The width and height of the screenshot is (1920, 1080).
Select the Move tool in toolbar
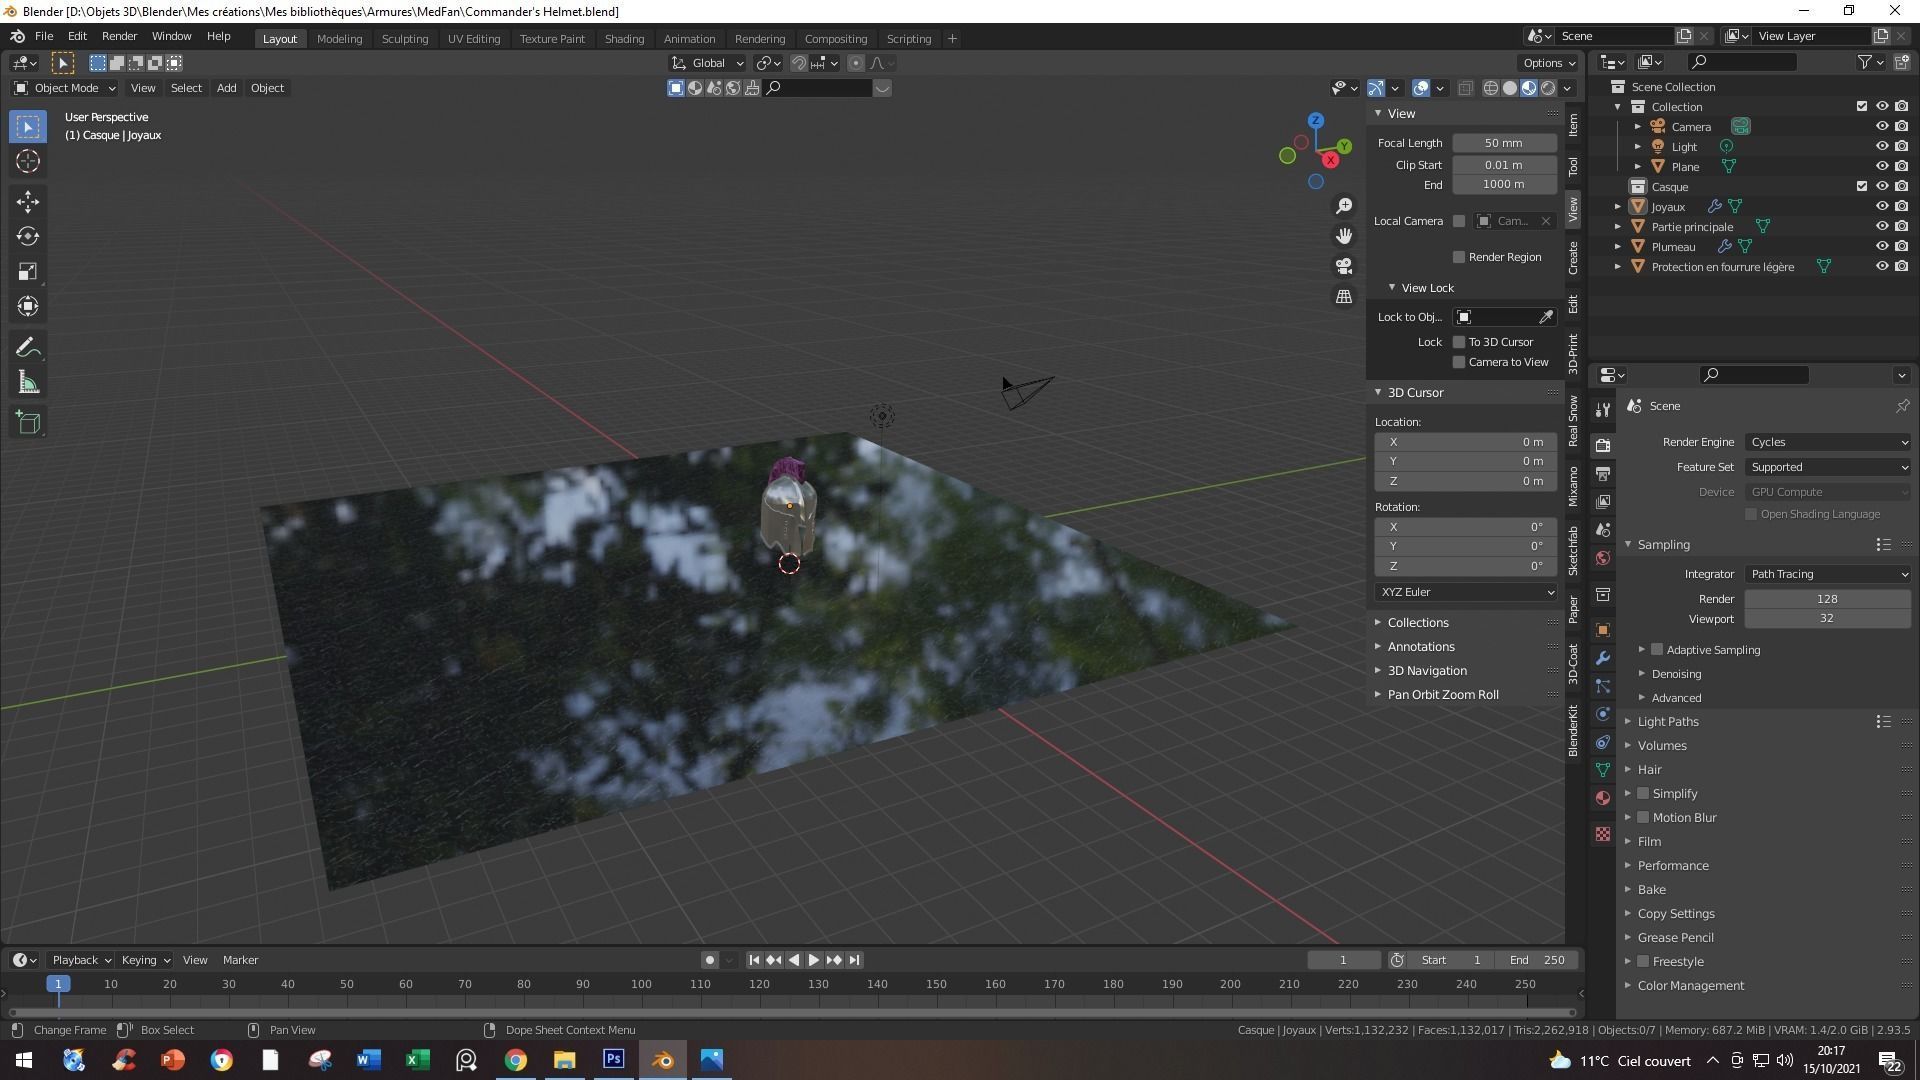(x=28, y=201)
